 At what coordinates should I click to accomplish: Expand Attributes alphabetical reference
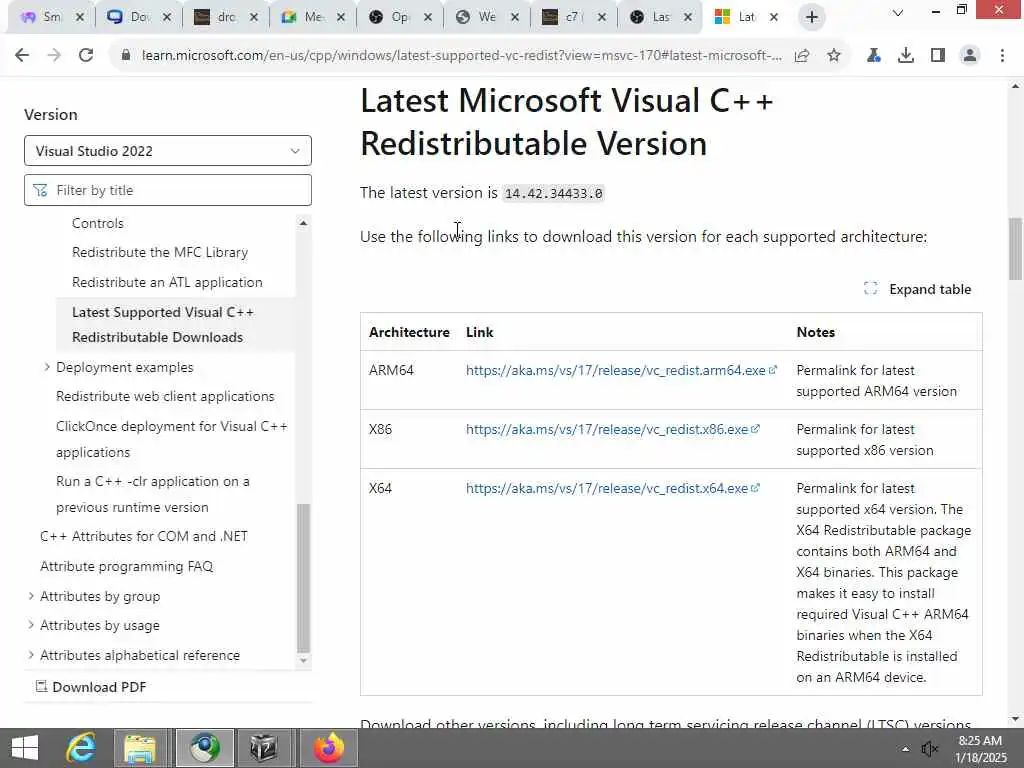coord(31,655)
